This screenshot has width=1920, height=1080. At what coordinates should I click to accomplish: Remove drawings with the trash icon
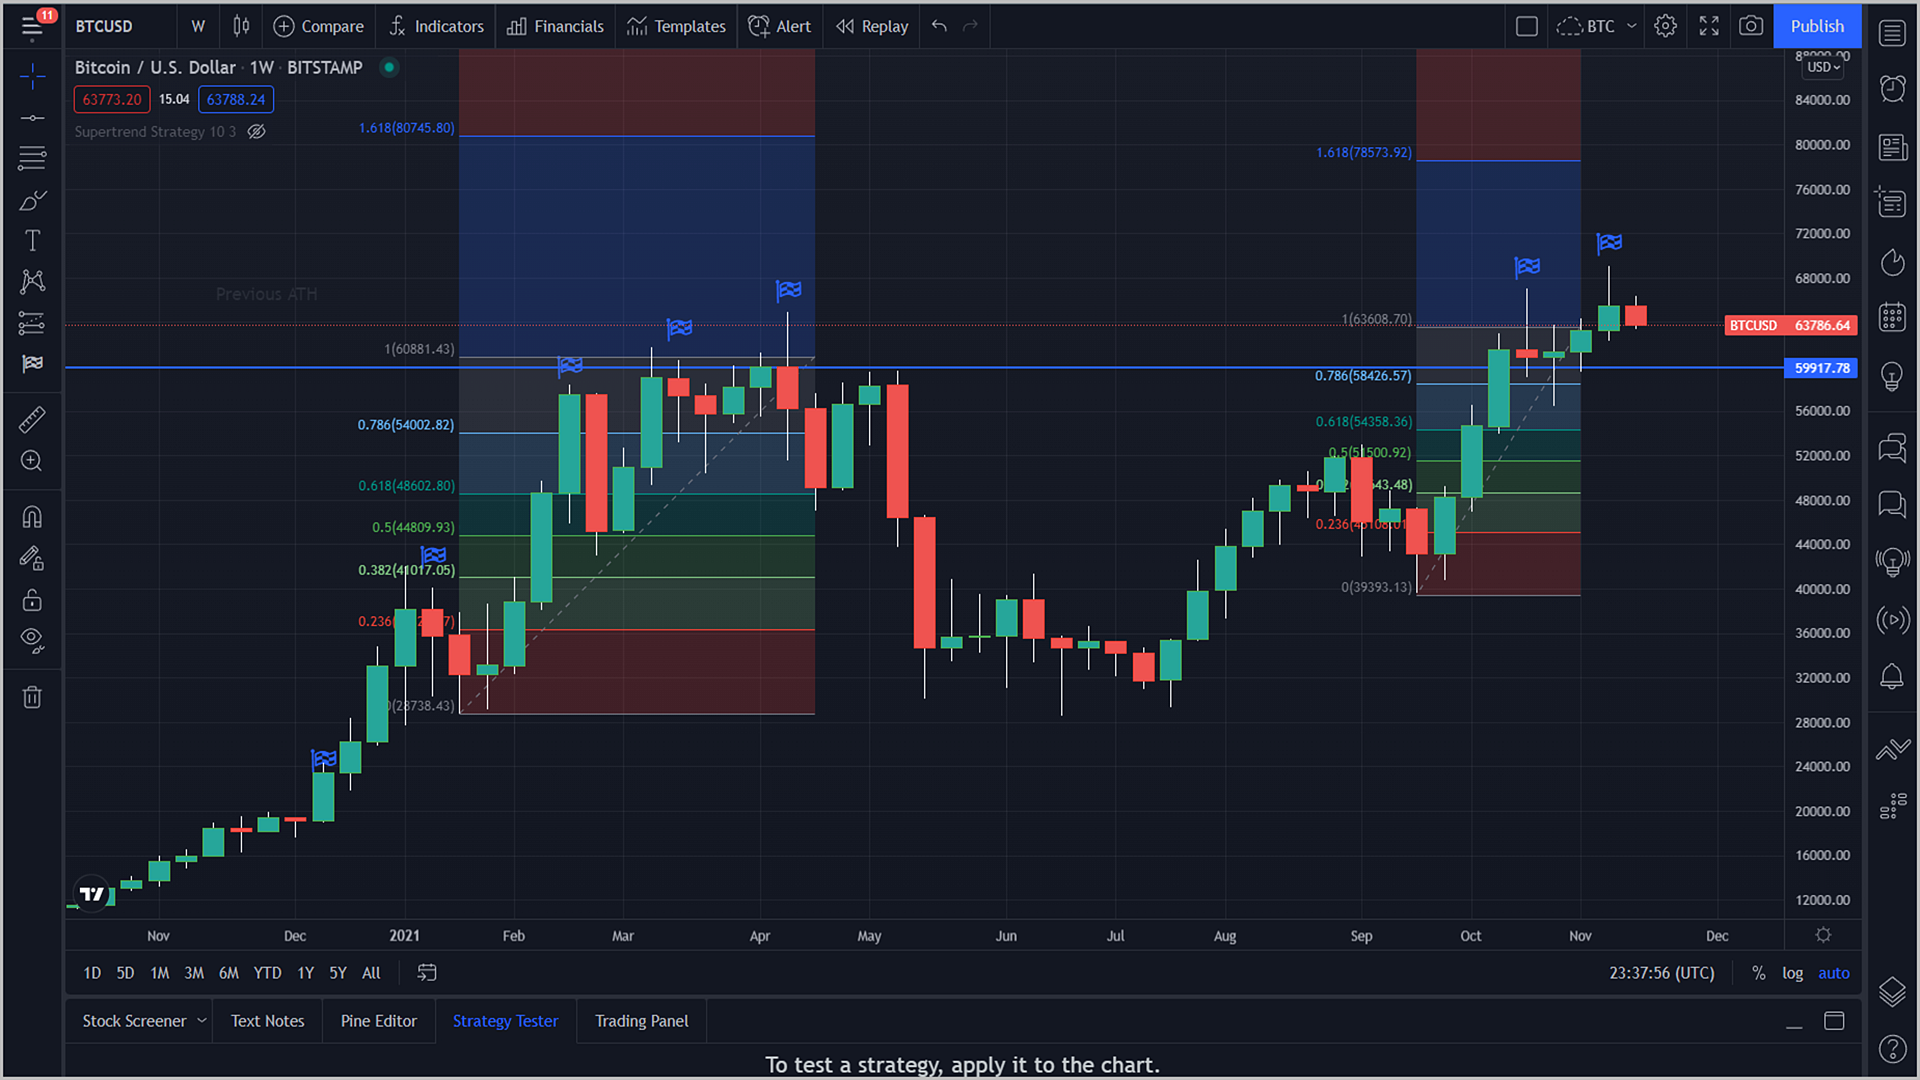[x=32, y=697]
